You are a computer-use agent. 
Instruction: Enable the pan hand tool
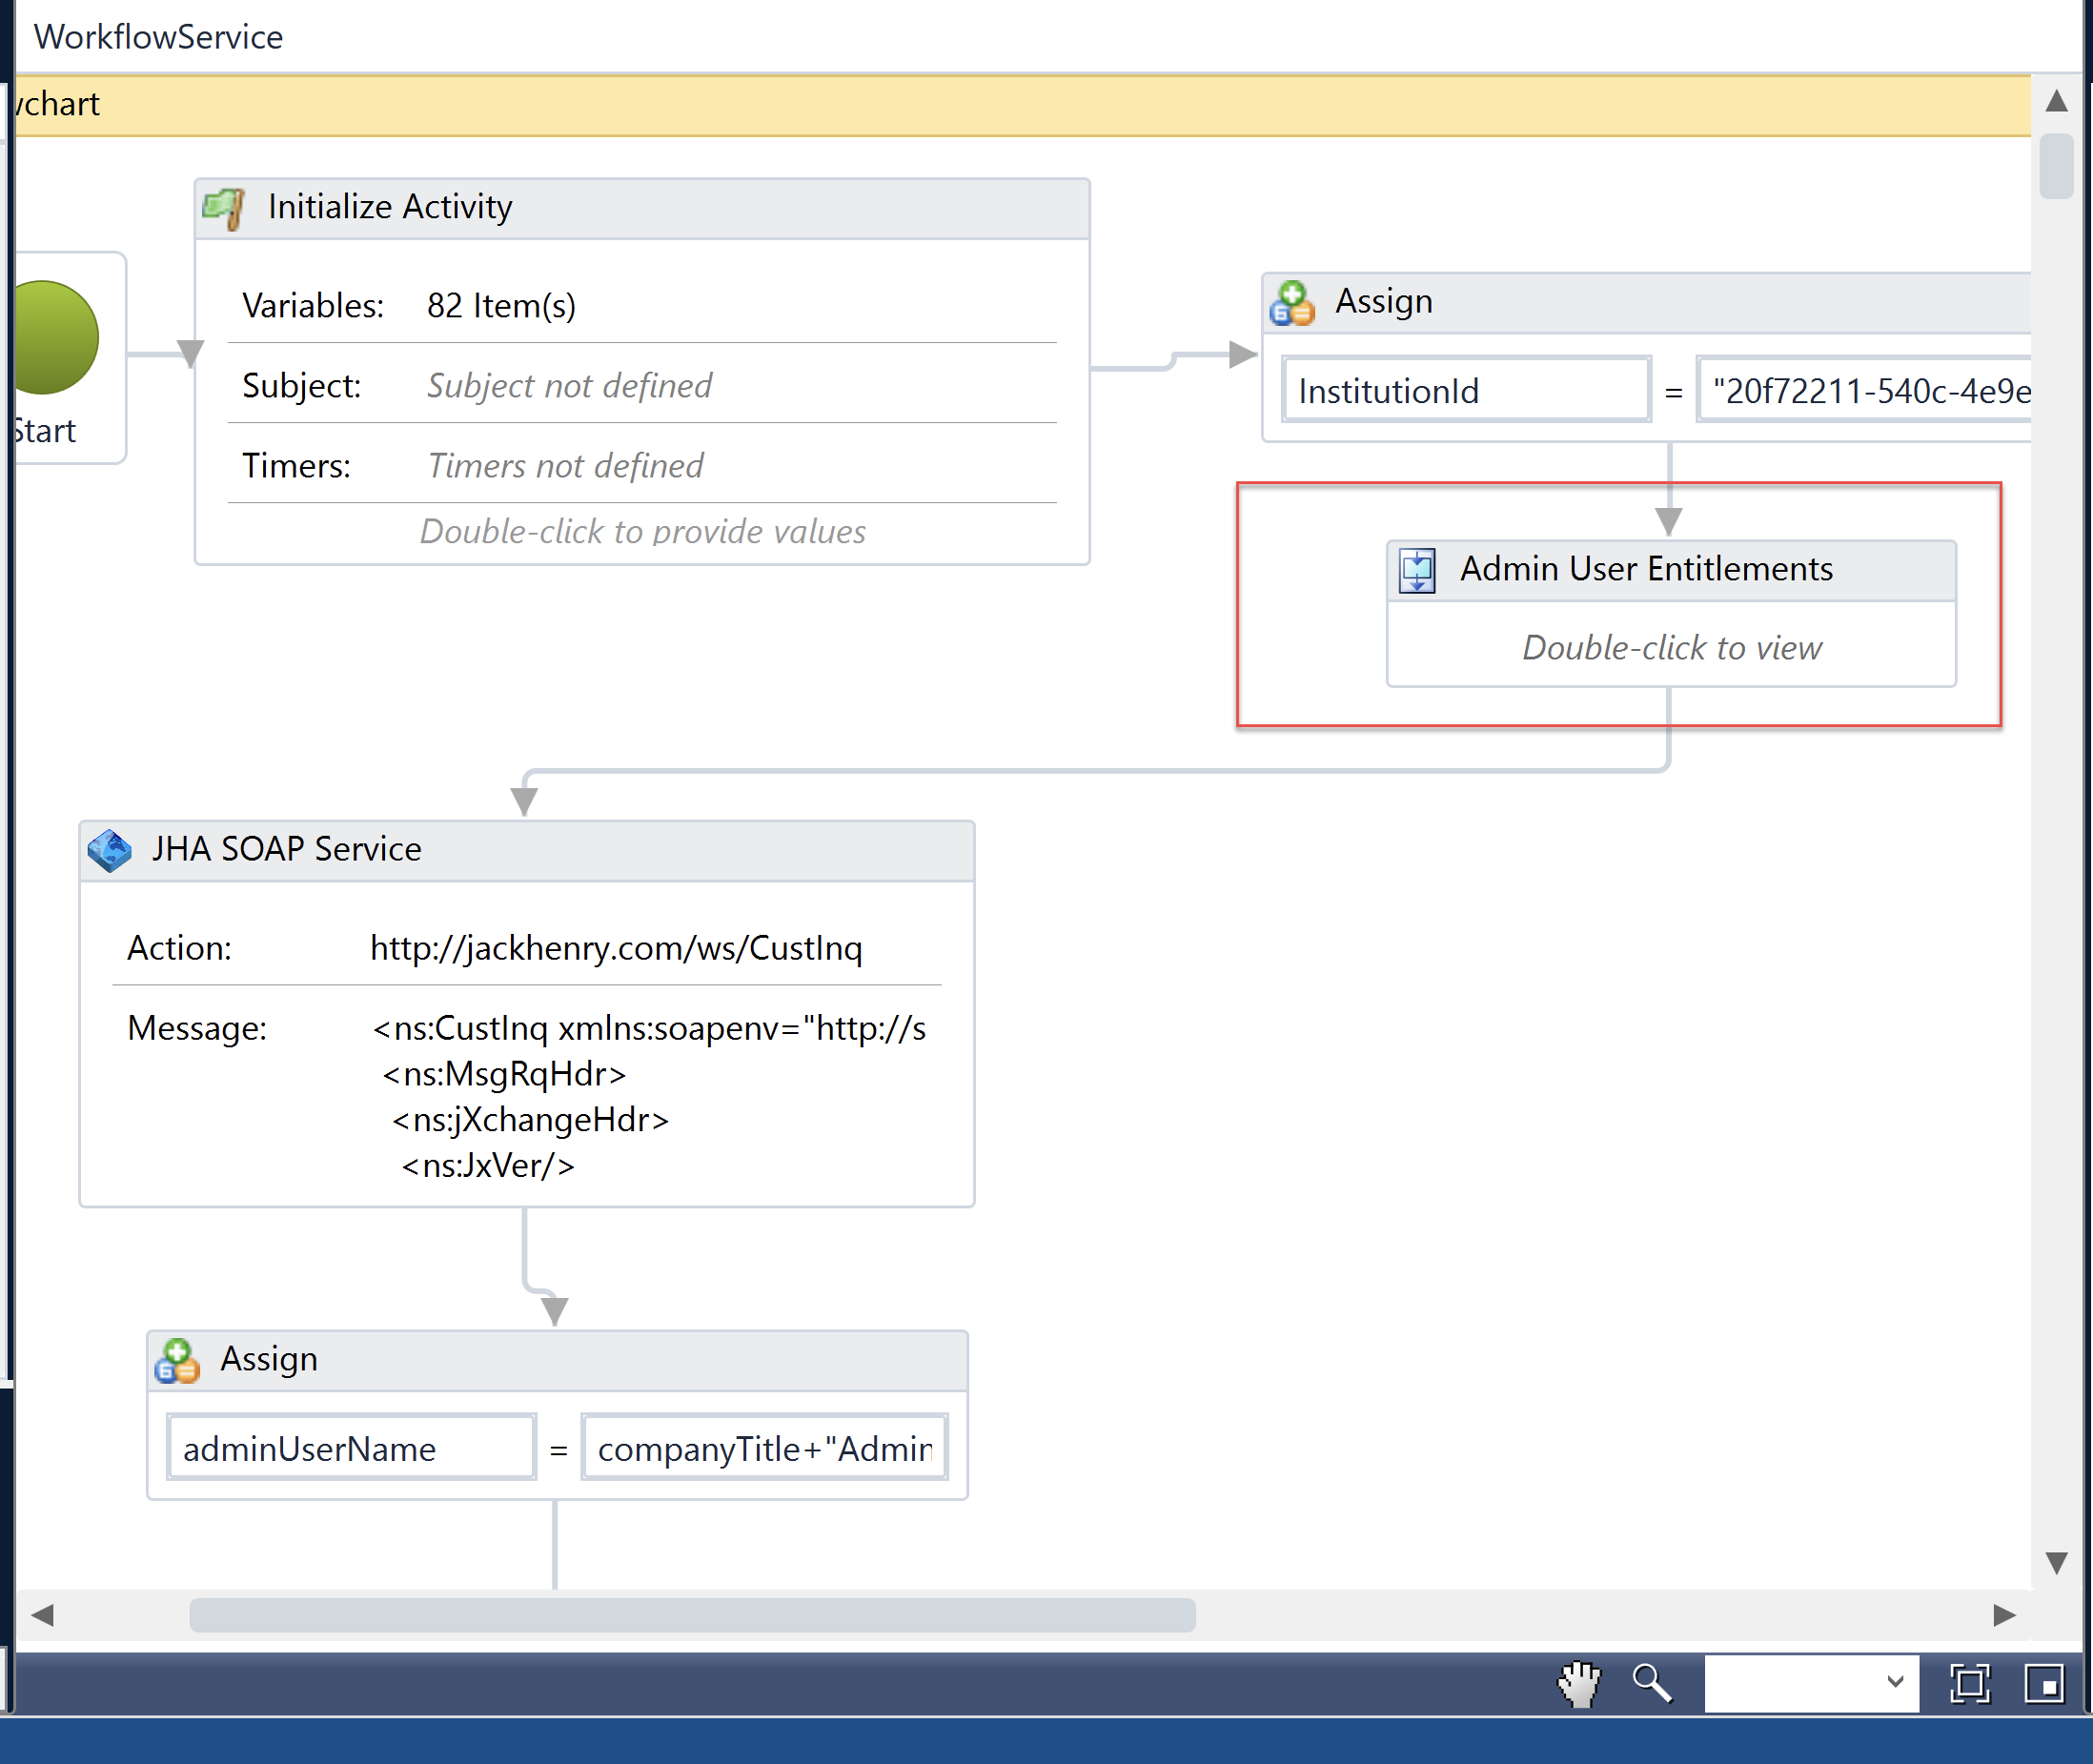(1580, 1684)
